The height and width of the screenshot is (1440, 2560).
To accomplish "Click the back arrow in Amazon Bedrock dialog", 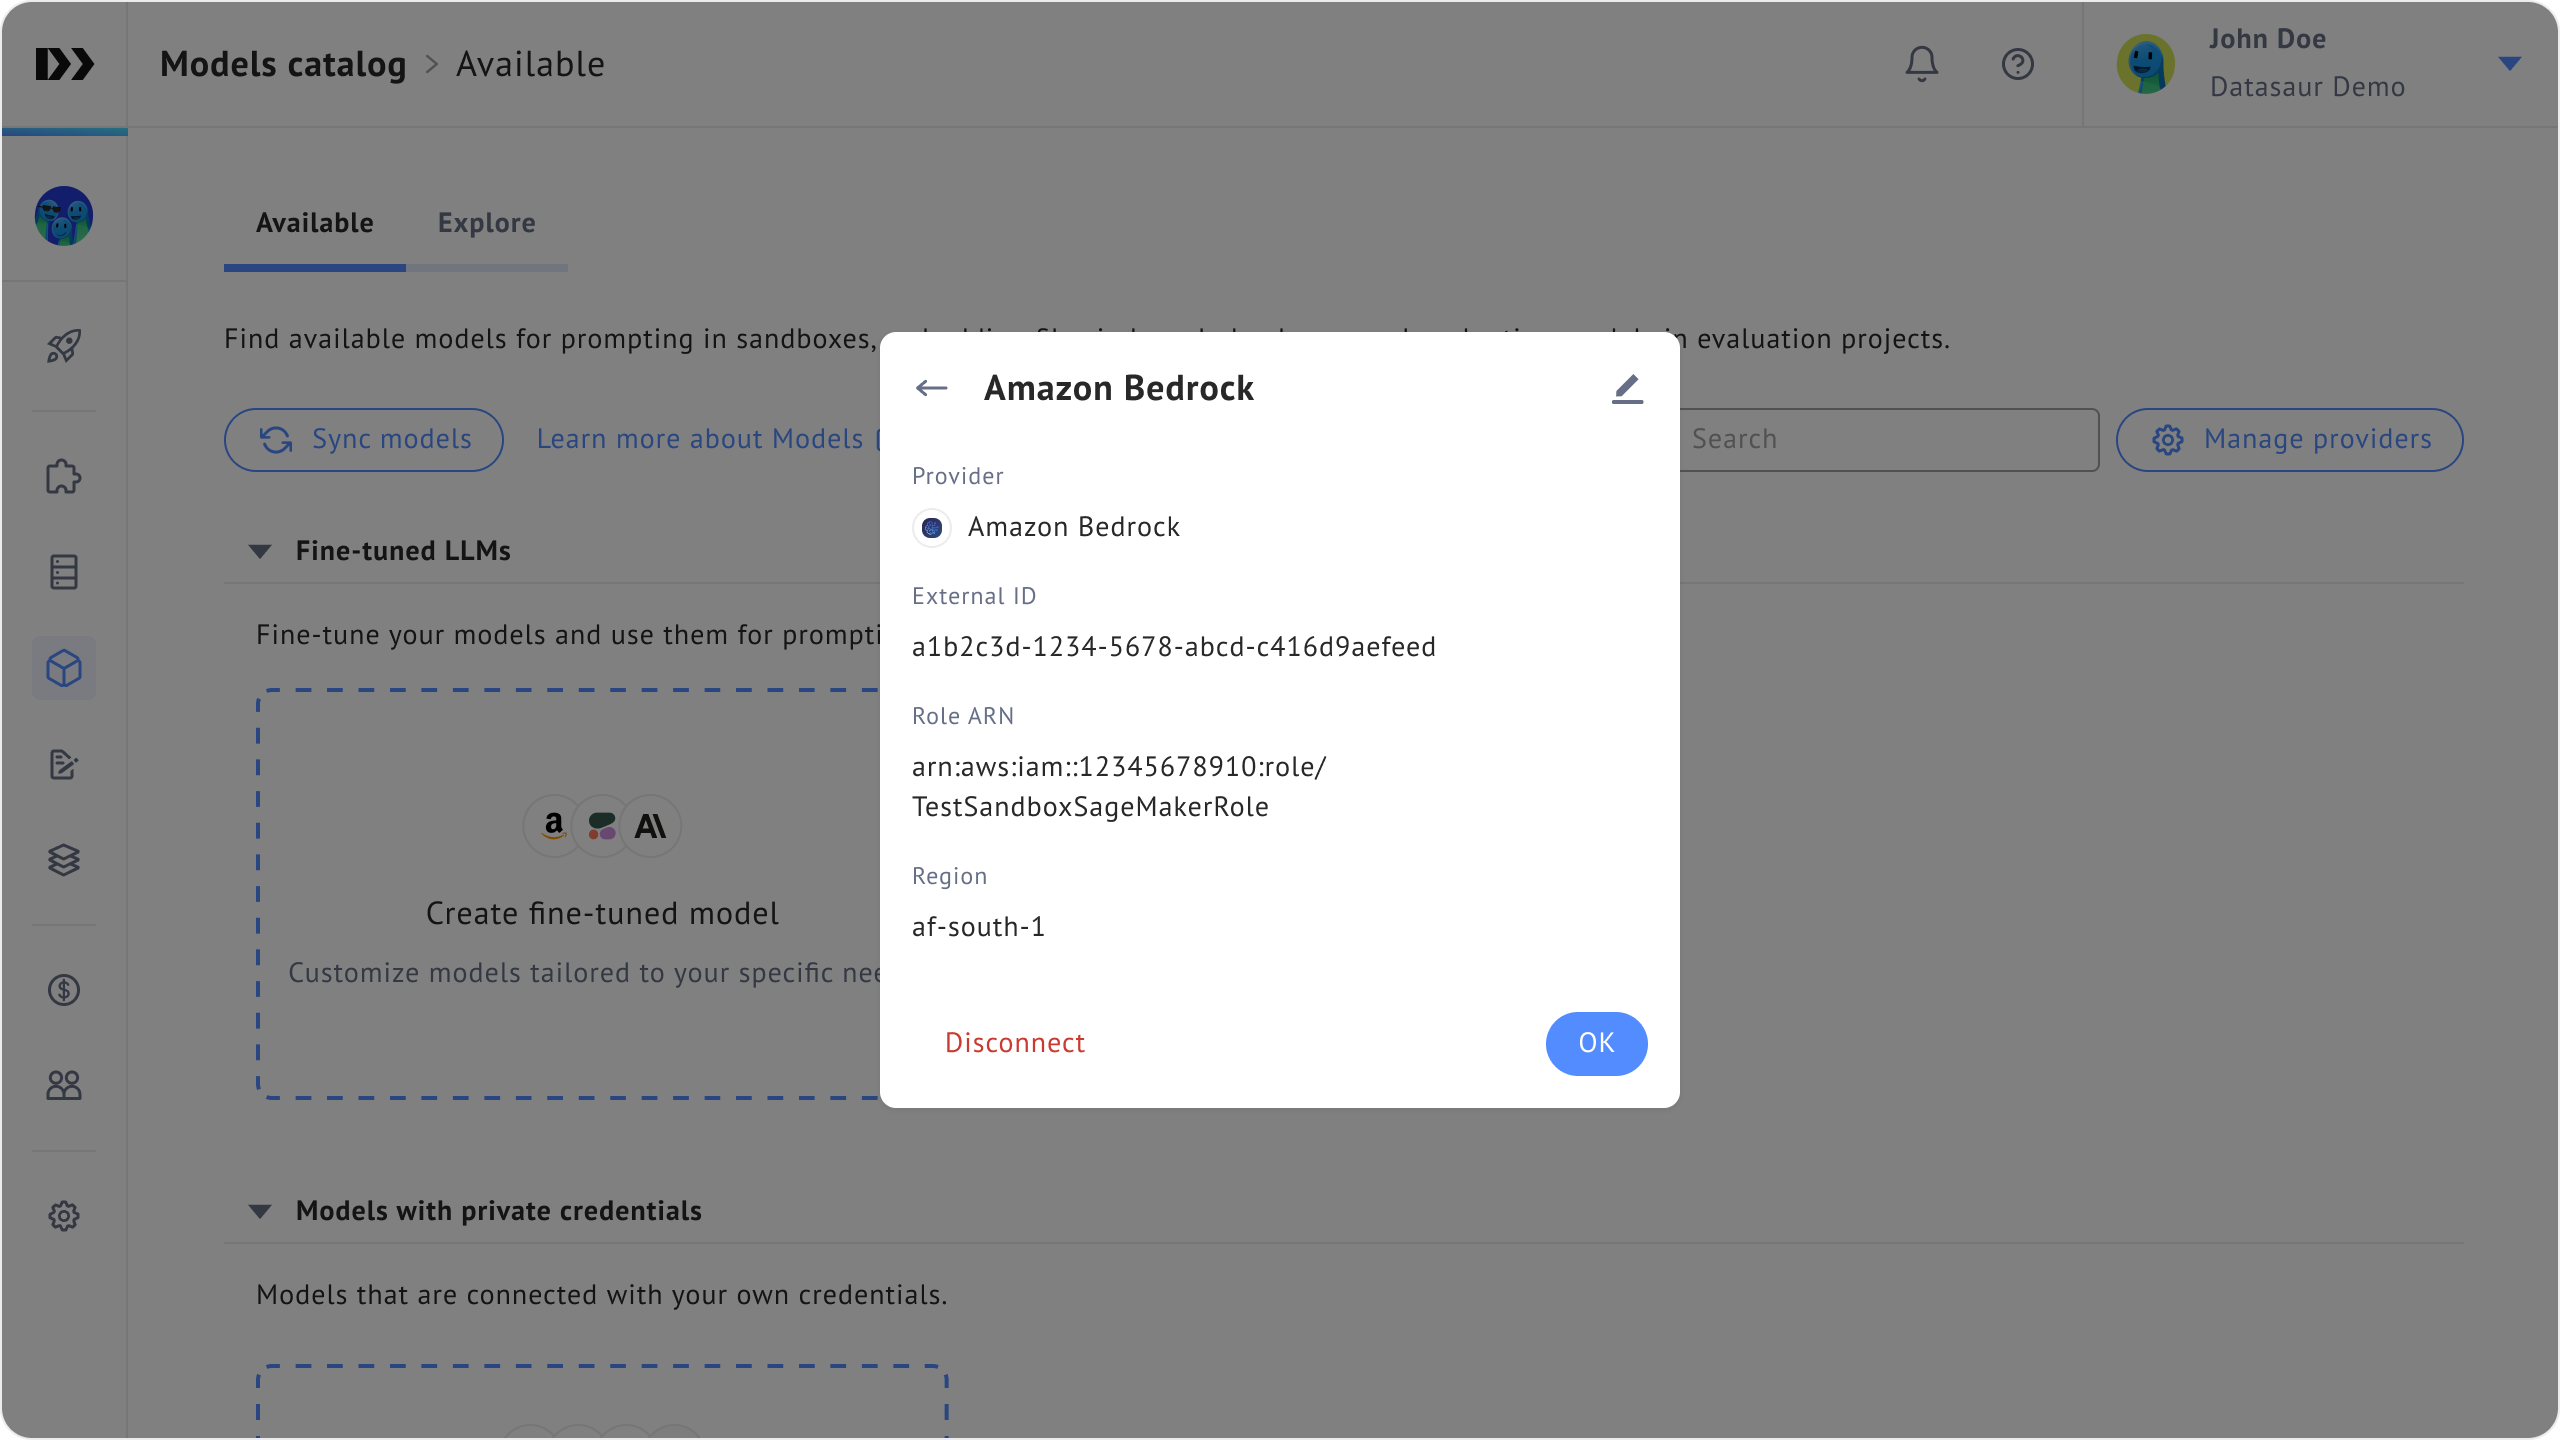I will click(931, 388).
